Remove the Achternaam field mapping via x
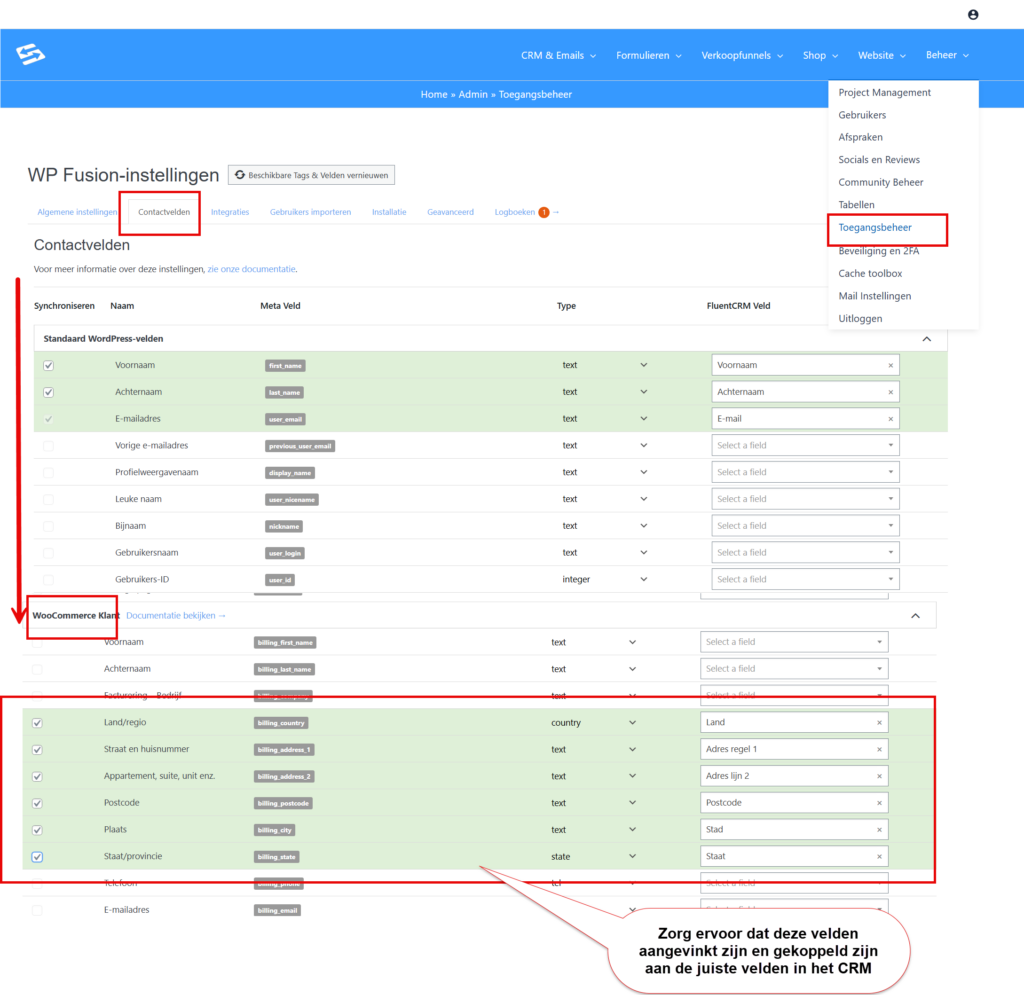 890,392
